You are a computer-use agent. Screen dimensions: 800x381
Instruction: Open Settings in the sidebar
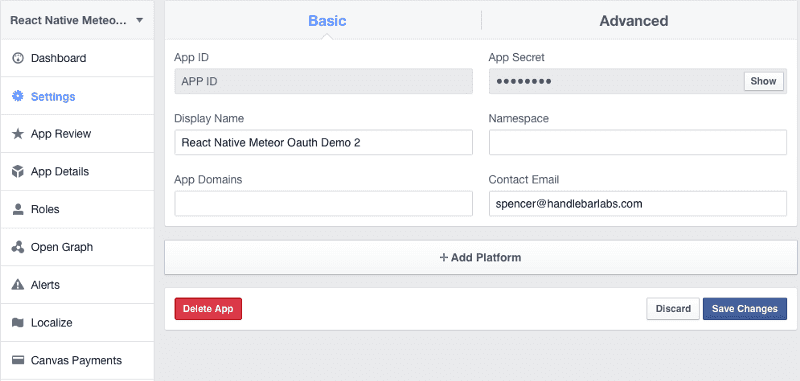click(x=77, y=96)
